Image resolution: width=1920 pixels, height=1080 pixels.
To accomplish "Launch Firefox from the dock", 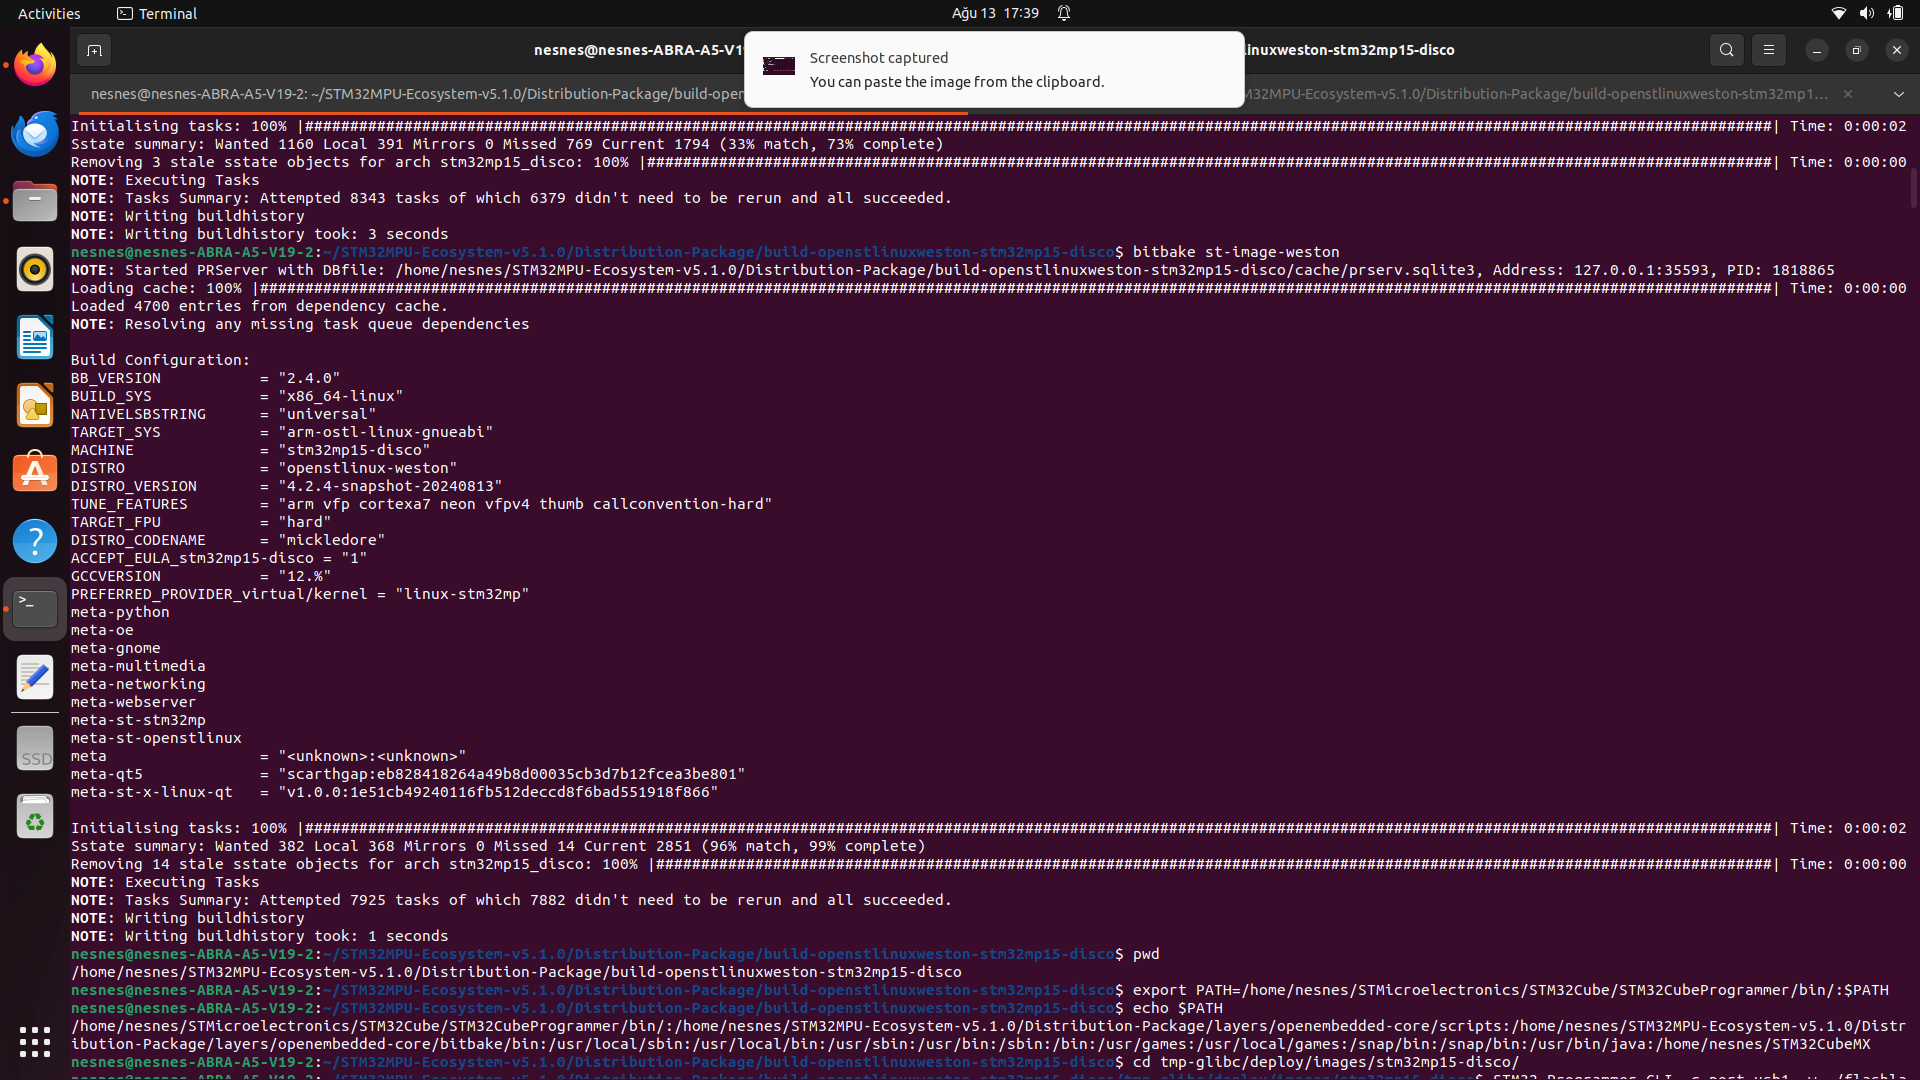I will click(35, 64).
